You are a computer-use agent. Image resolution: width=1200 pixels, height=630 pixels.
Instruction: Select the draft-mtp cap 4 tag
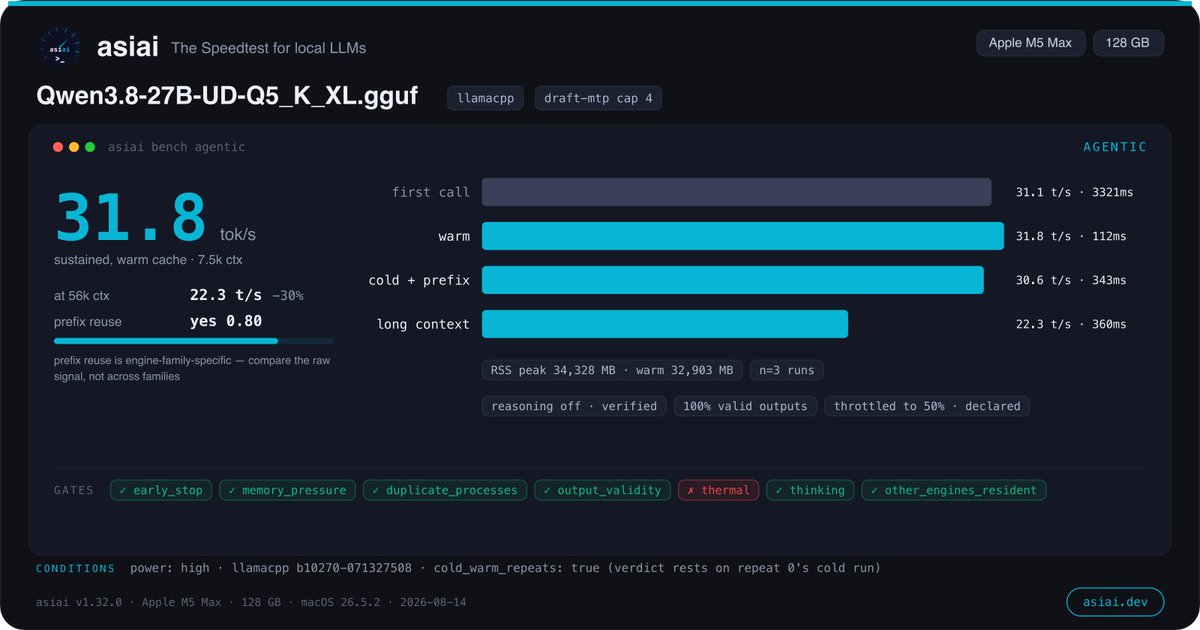[598, 98]
